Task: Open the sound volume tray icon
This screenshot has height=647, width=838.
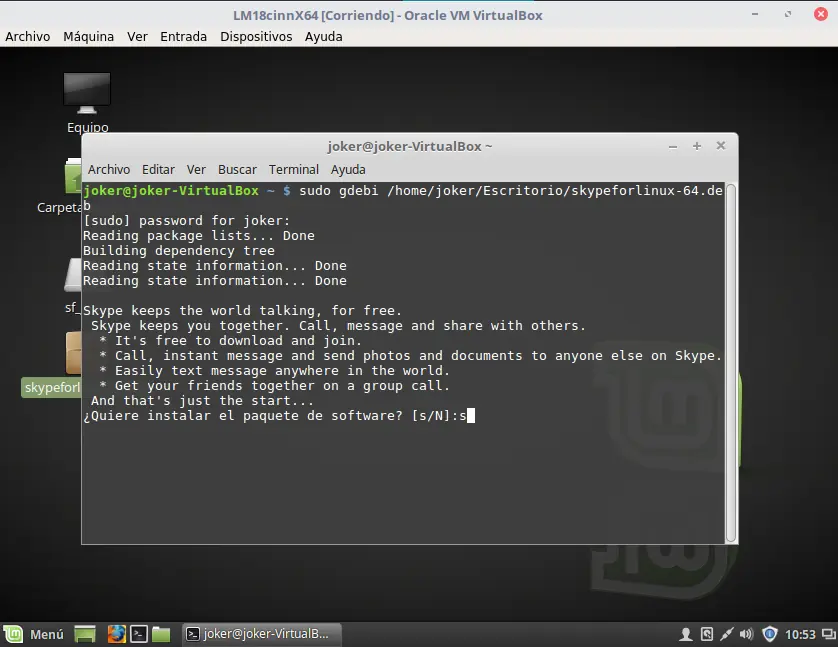Action: point(747,634)
